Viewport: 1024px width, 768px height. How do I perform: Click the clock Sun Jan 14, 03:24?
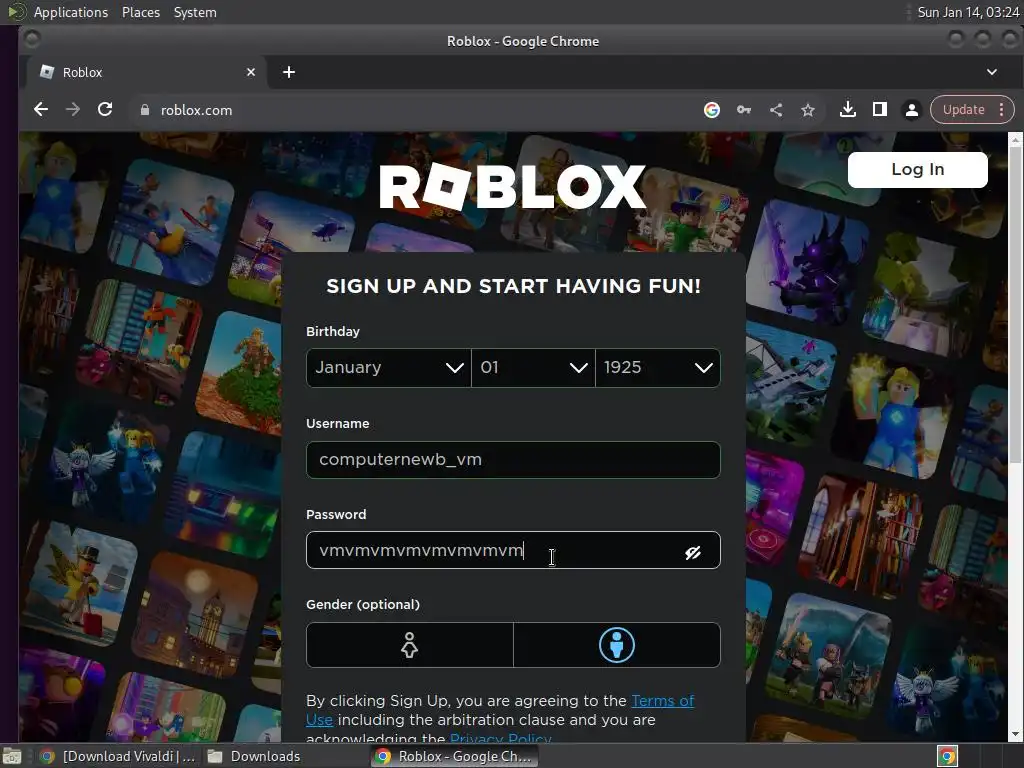[967, 12]
